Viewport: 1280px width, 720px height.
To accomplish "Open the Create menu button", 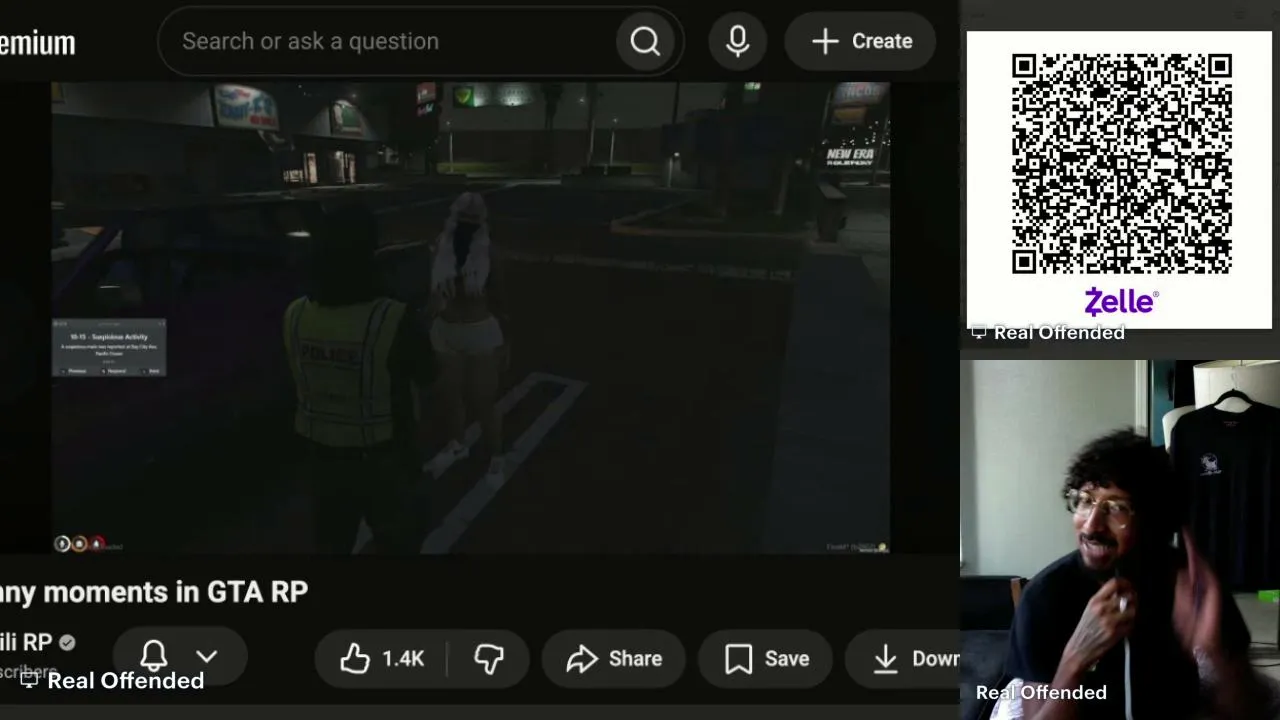I will [861, 41].
